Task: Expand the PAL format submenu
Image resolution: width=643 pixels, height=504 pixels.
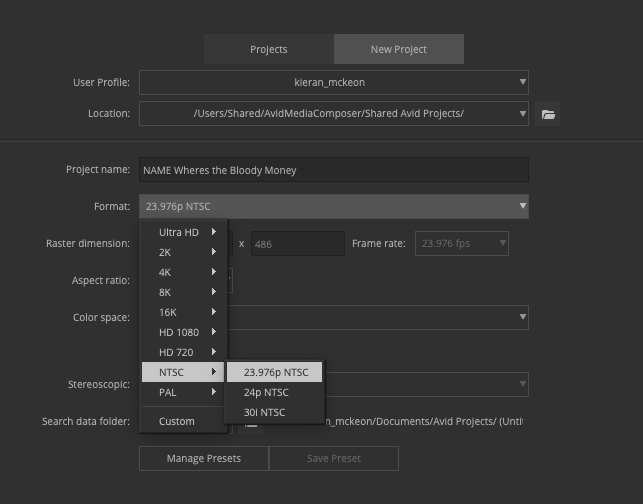Action: 183,392
